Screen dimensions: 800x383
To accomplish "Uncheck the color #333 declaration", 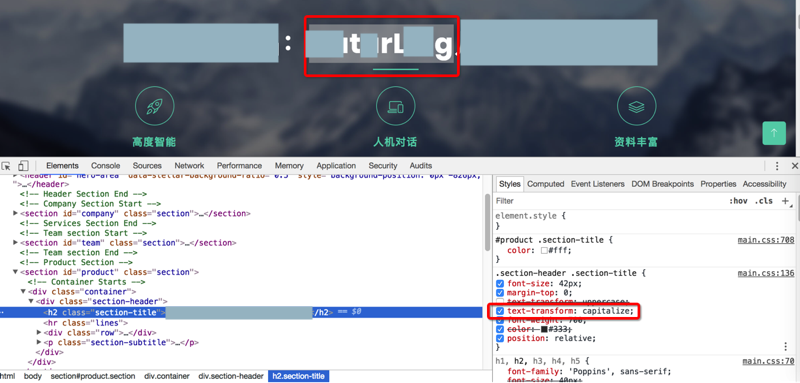I will (x=500, y=329).
